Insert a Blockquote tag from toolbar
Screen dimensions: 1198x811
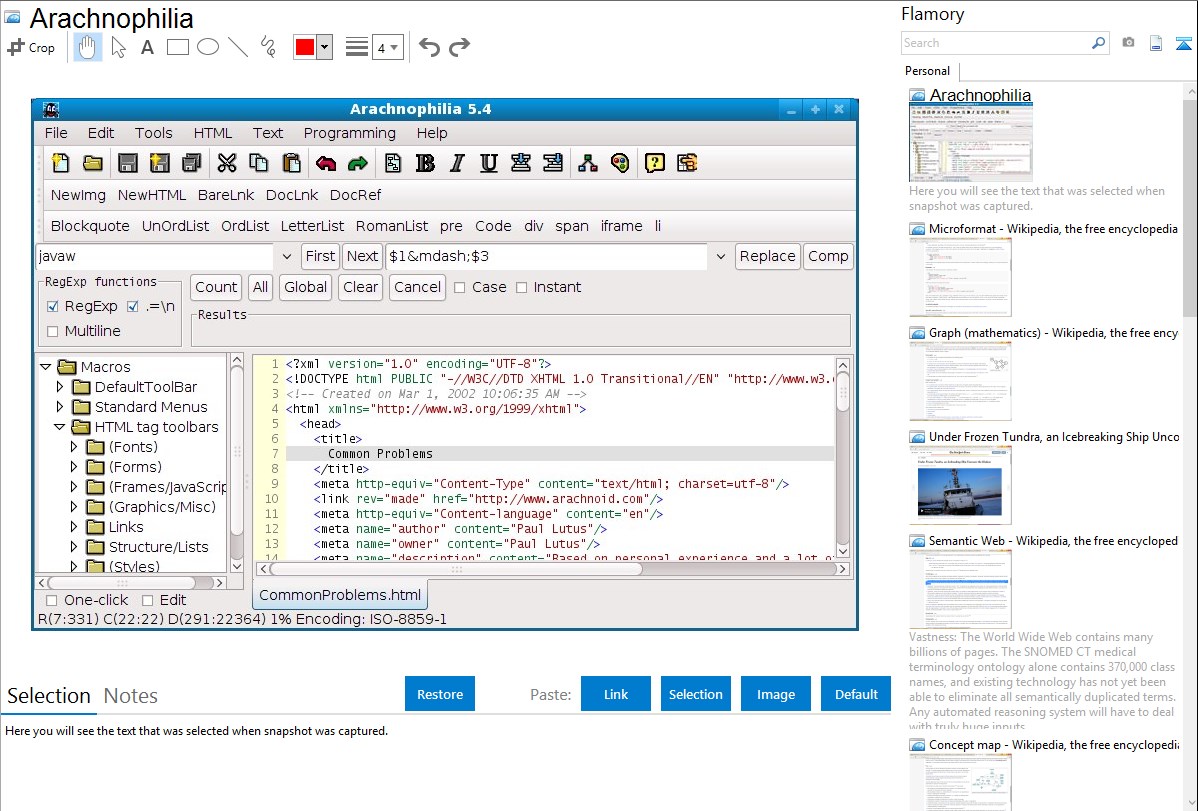click(x=90, y=226)
